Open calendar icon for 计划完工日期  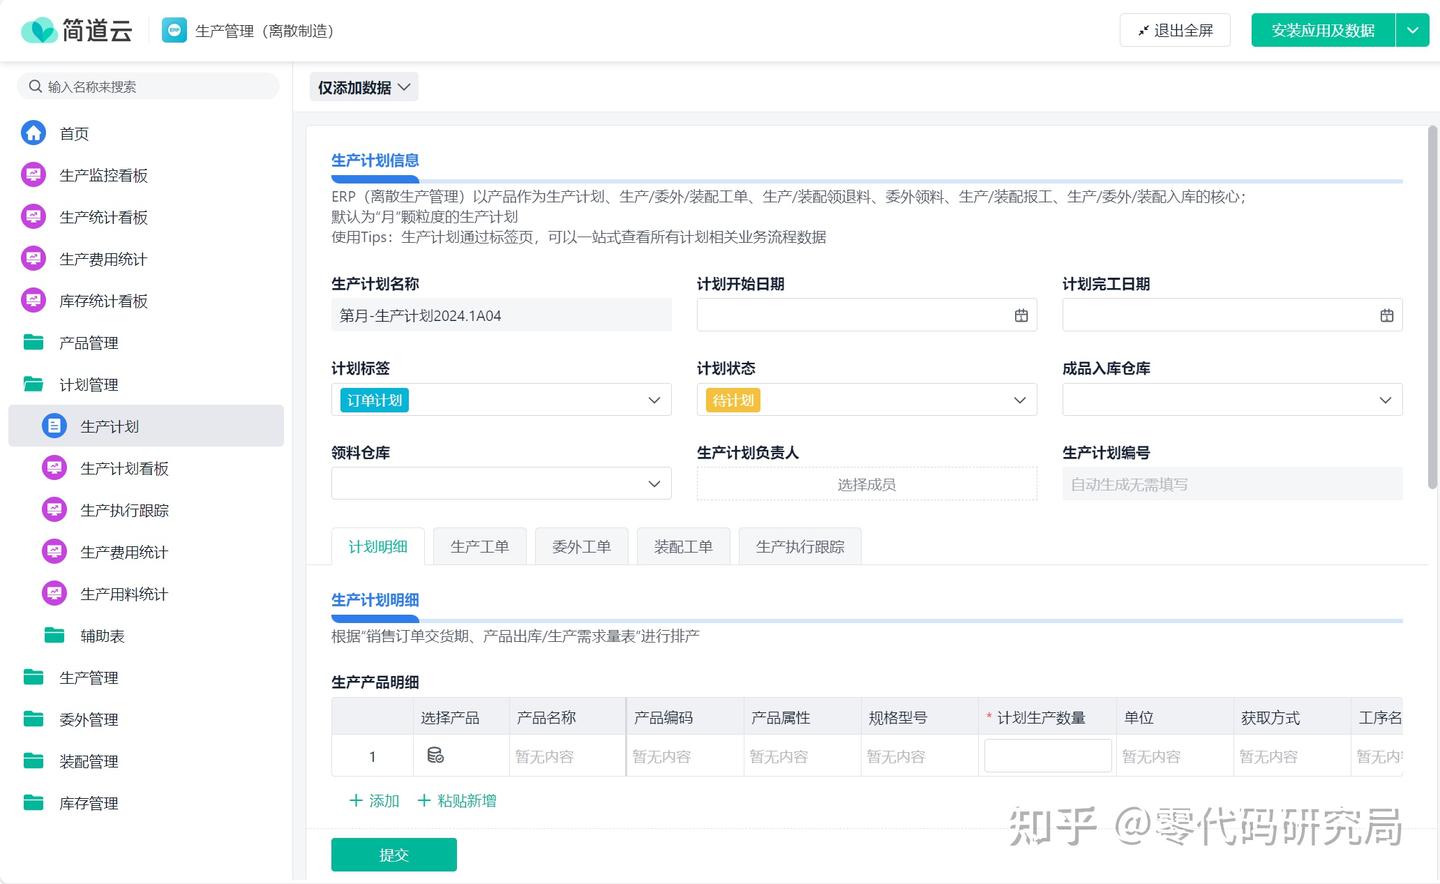pyautogui.click(x=1386, y=316)
